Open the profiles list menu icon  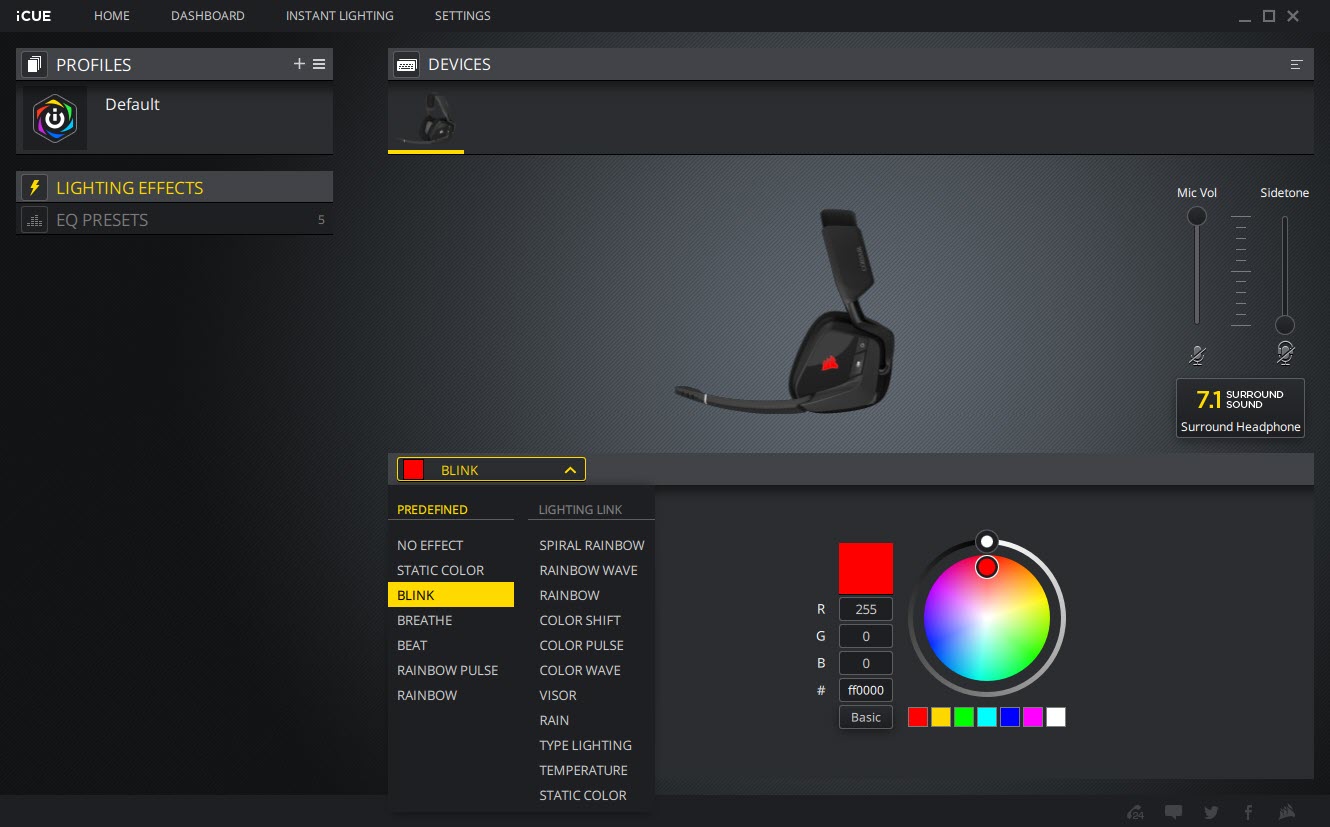pyautogui.click(x=319, y=64)
